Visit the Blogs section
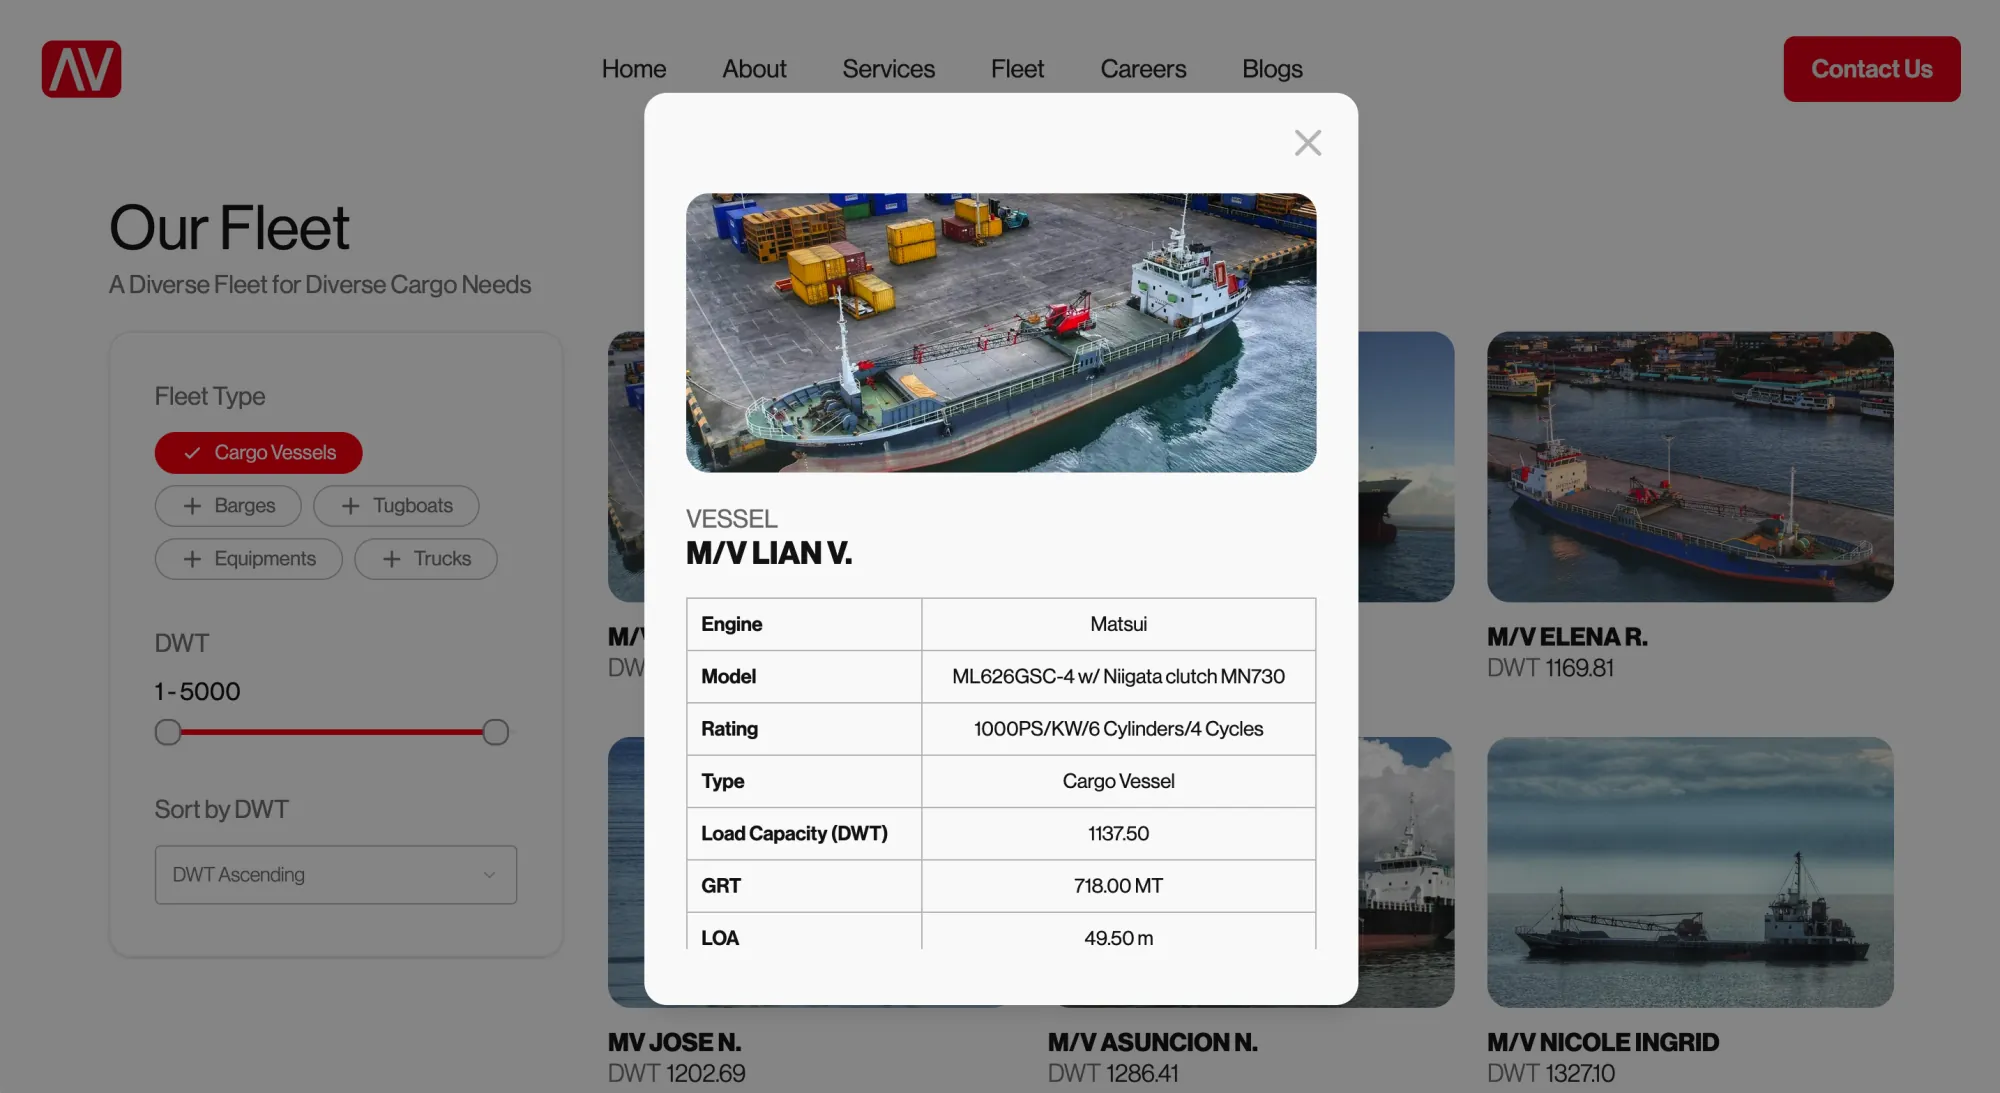Screen dimensions: 2000x1093 coord(1272,69)
